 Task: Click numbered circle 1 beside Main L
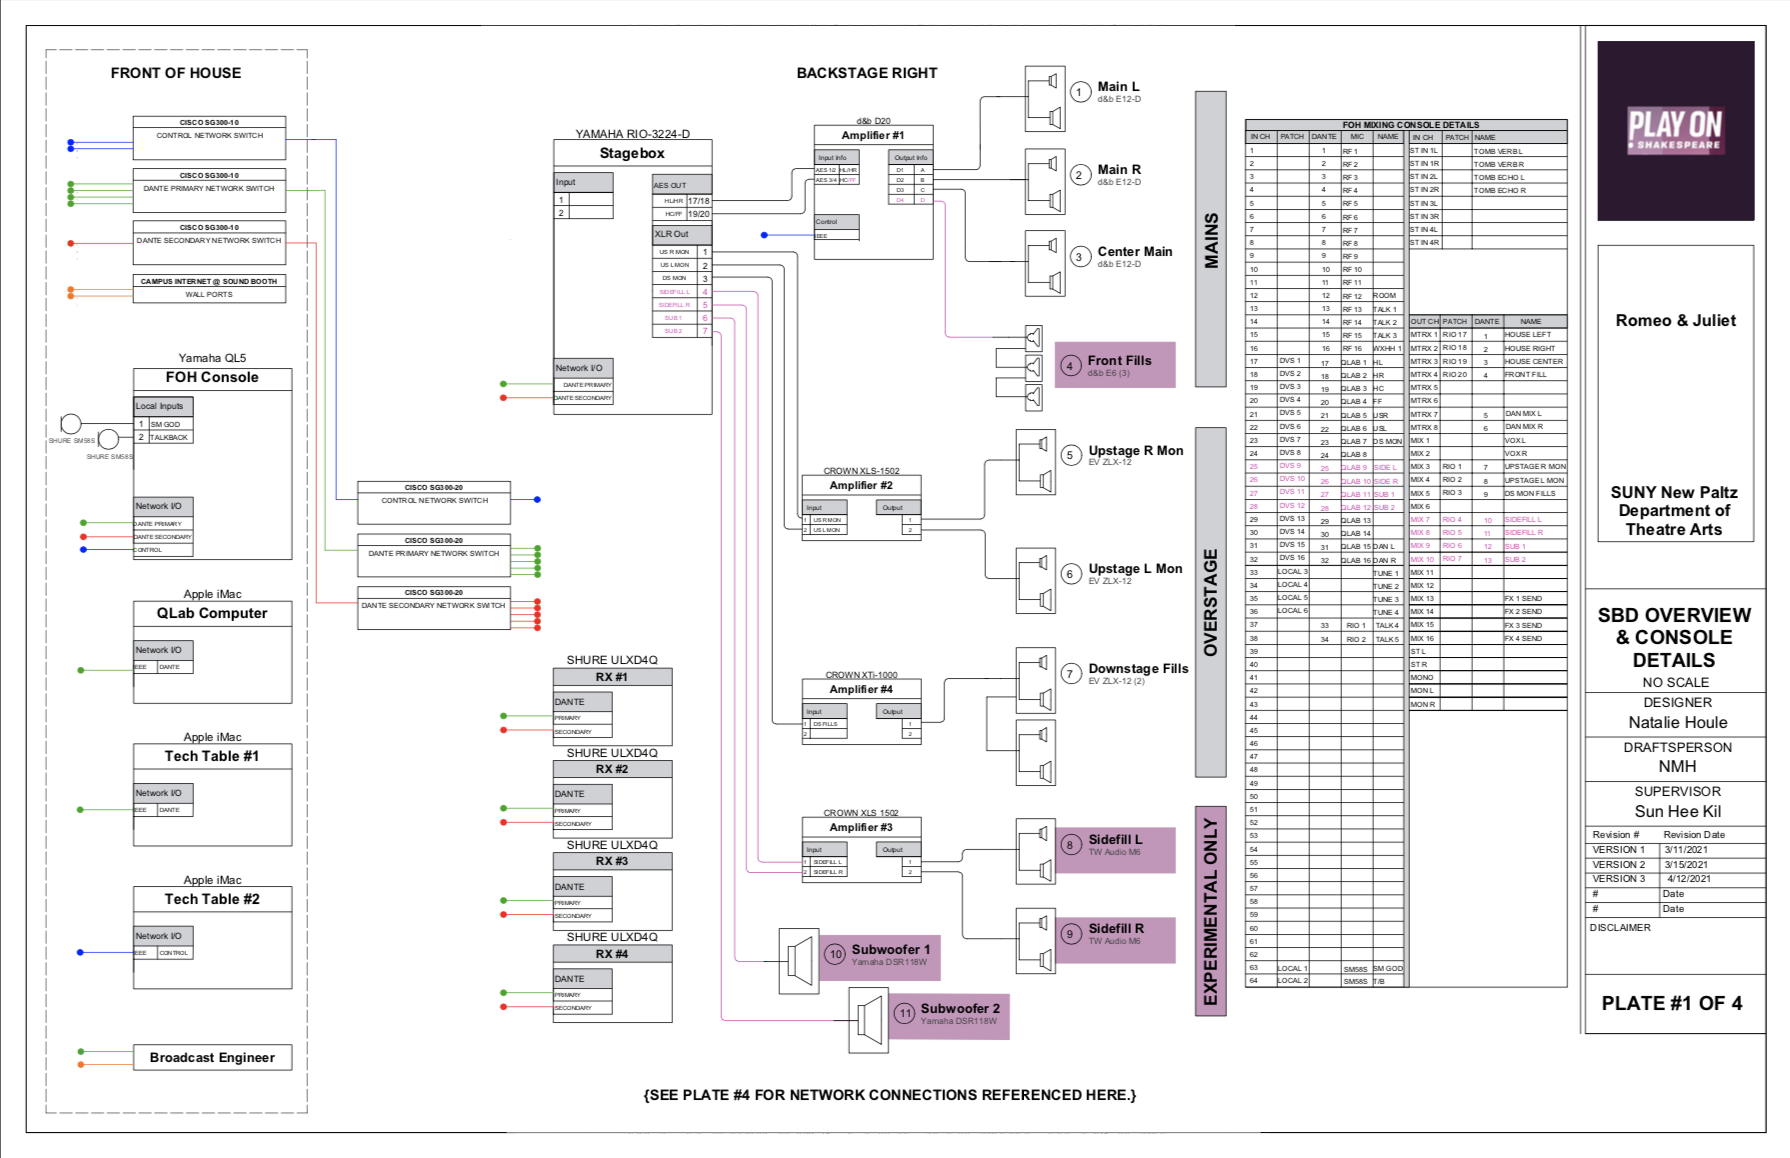(1080, 92)
